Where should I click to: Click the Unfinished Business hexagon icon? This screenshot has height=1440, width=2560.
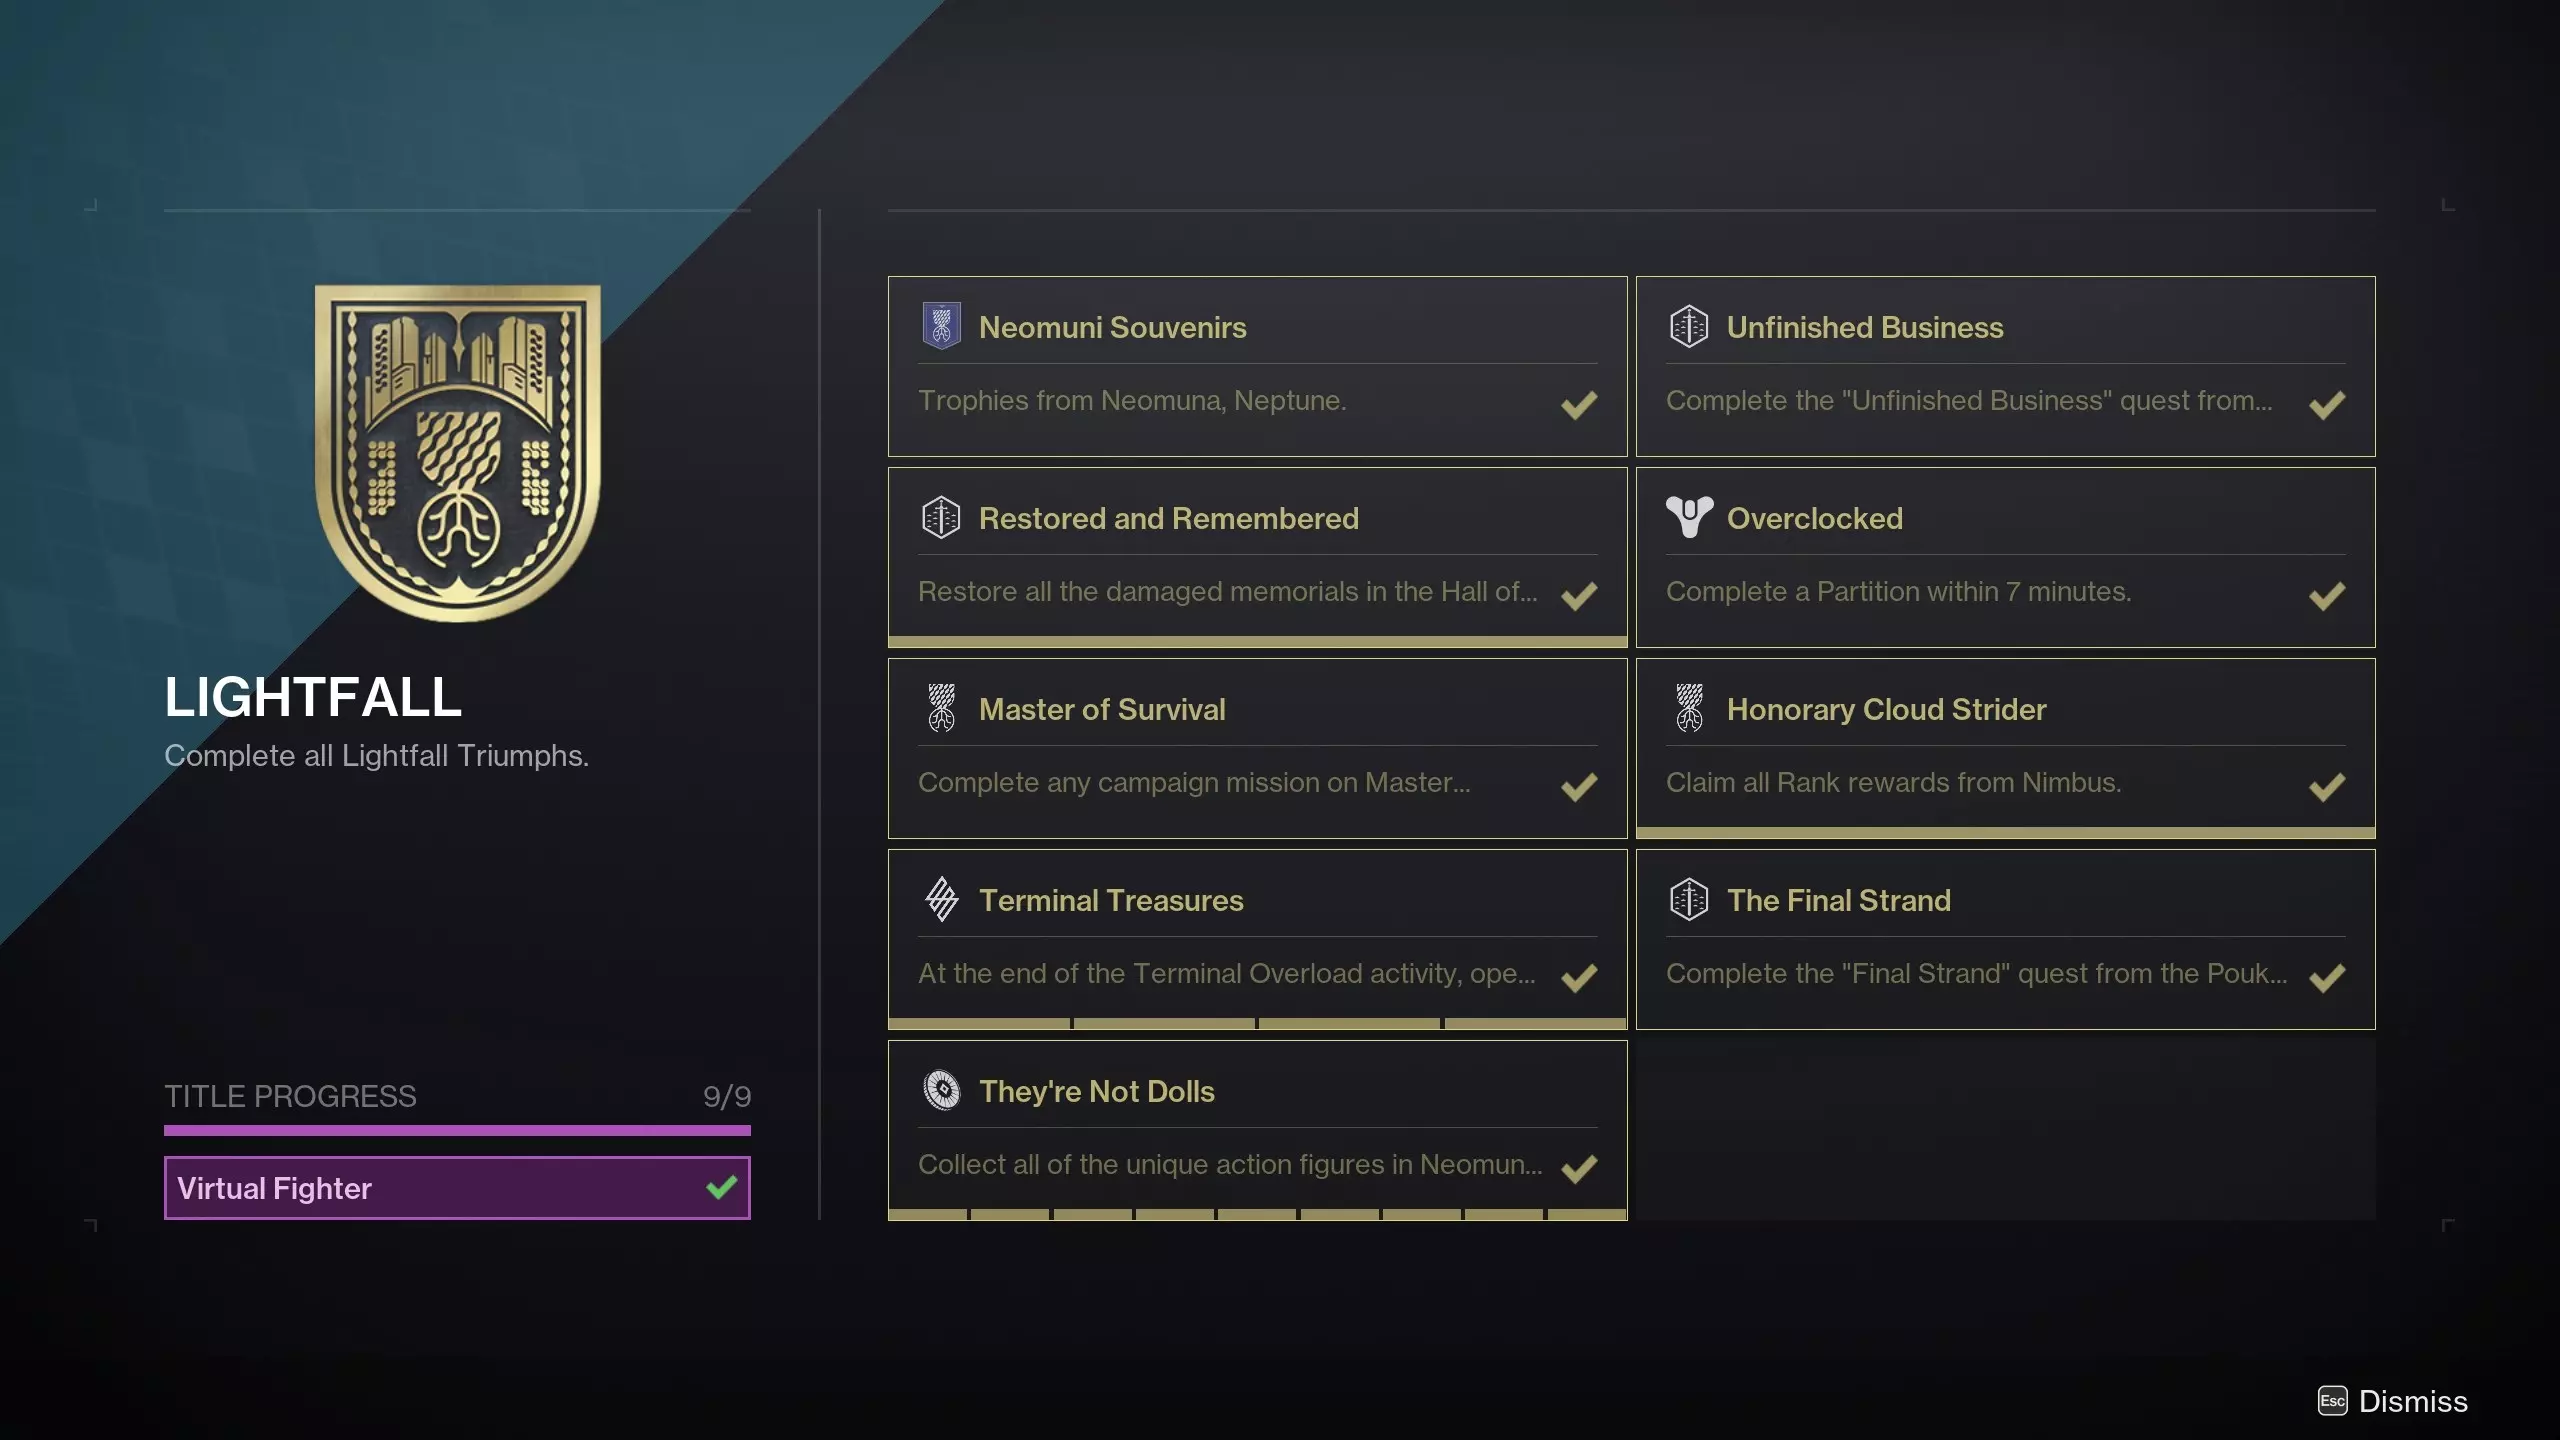pyautogui.click(x=1689, y=326)
